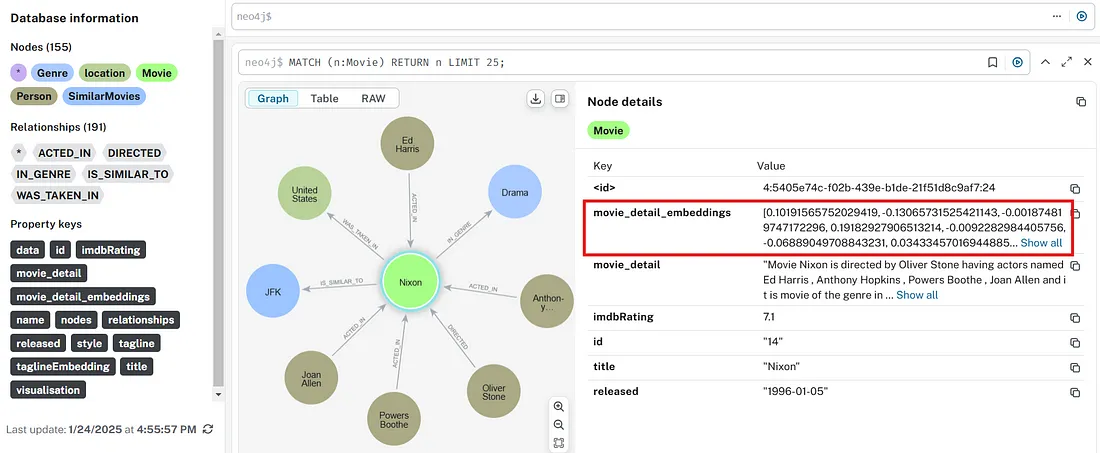Collapse the query result frame
Image resolution: width=1100 pixels, height=453 pixels.
point(1045,62)
